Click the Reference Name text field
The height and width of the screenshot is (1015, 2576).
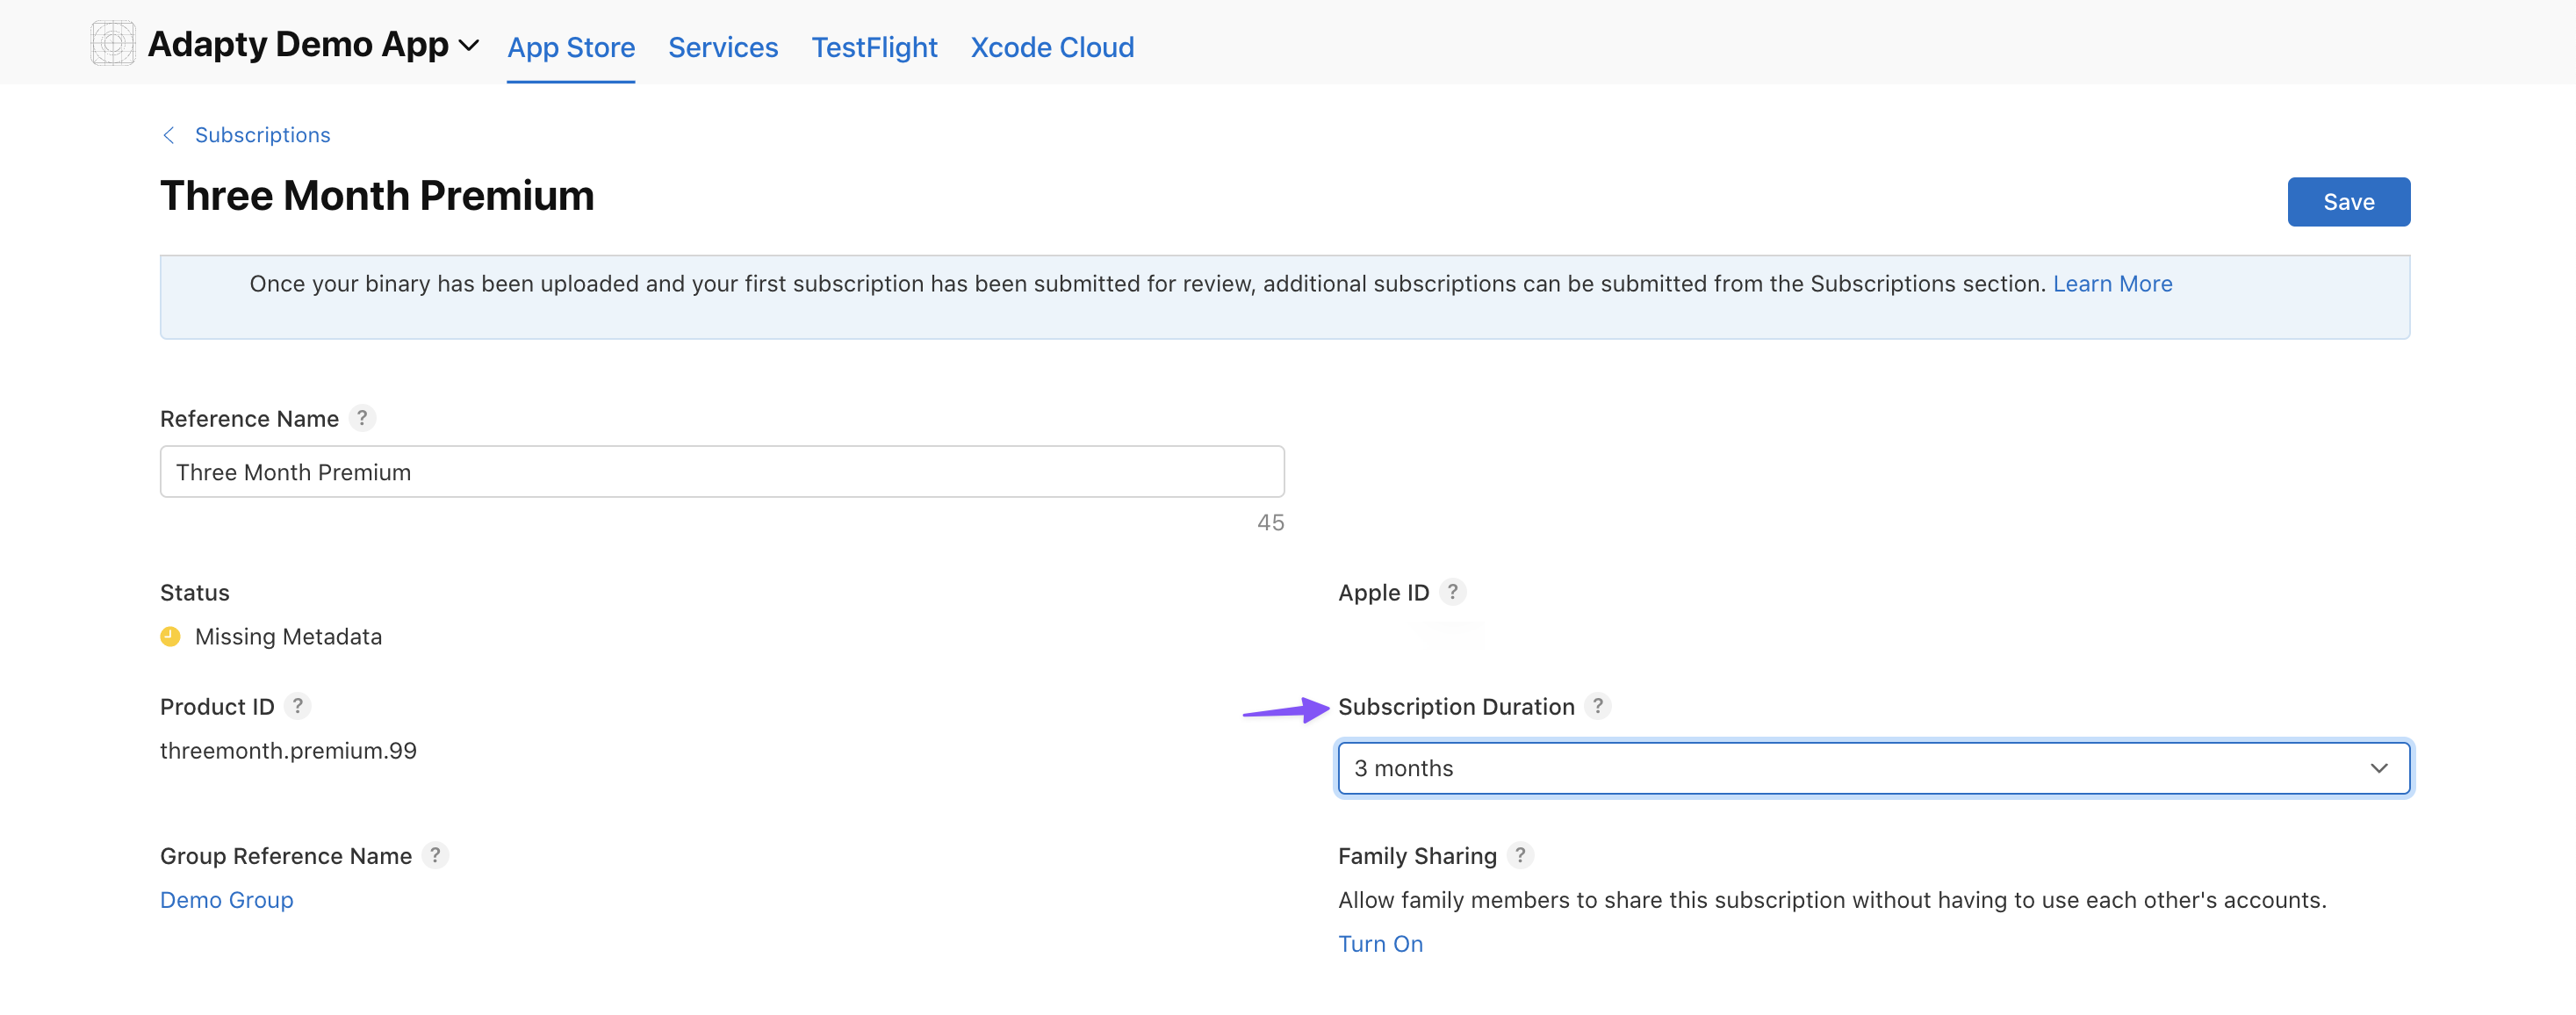[721, 472]
